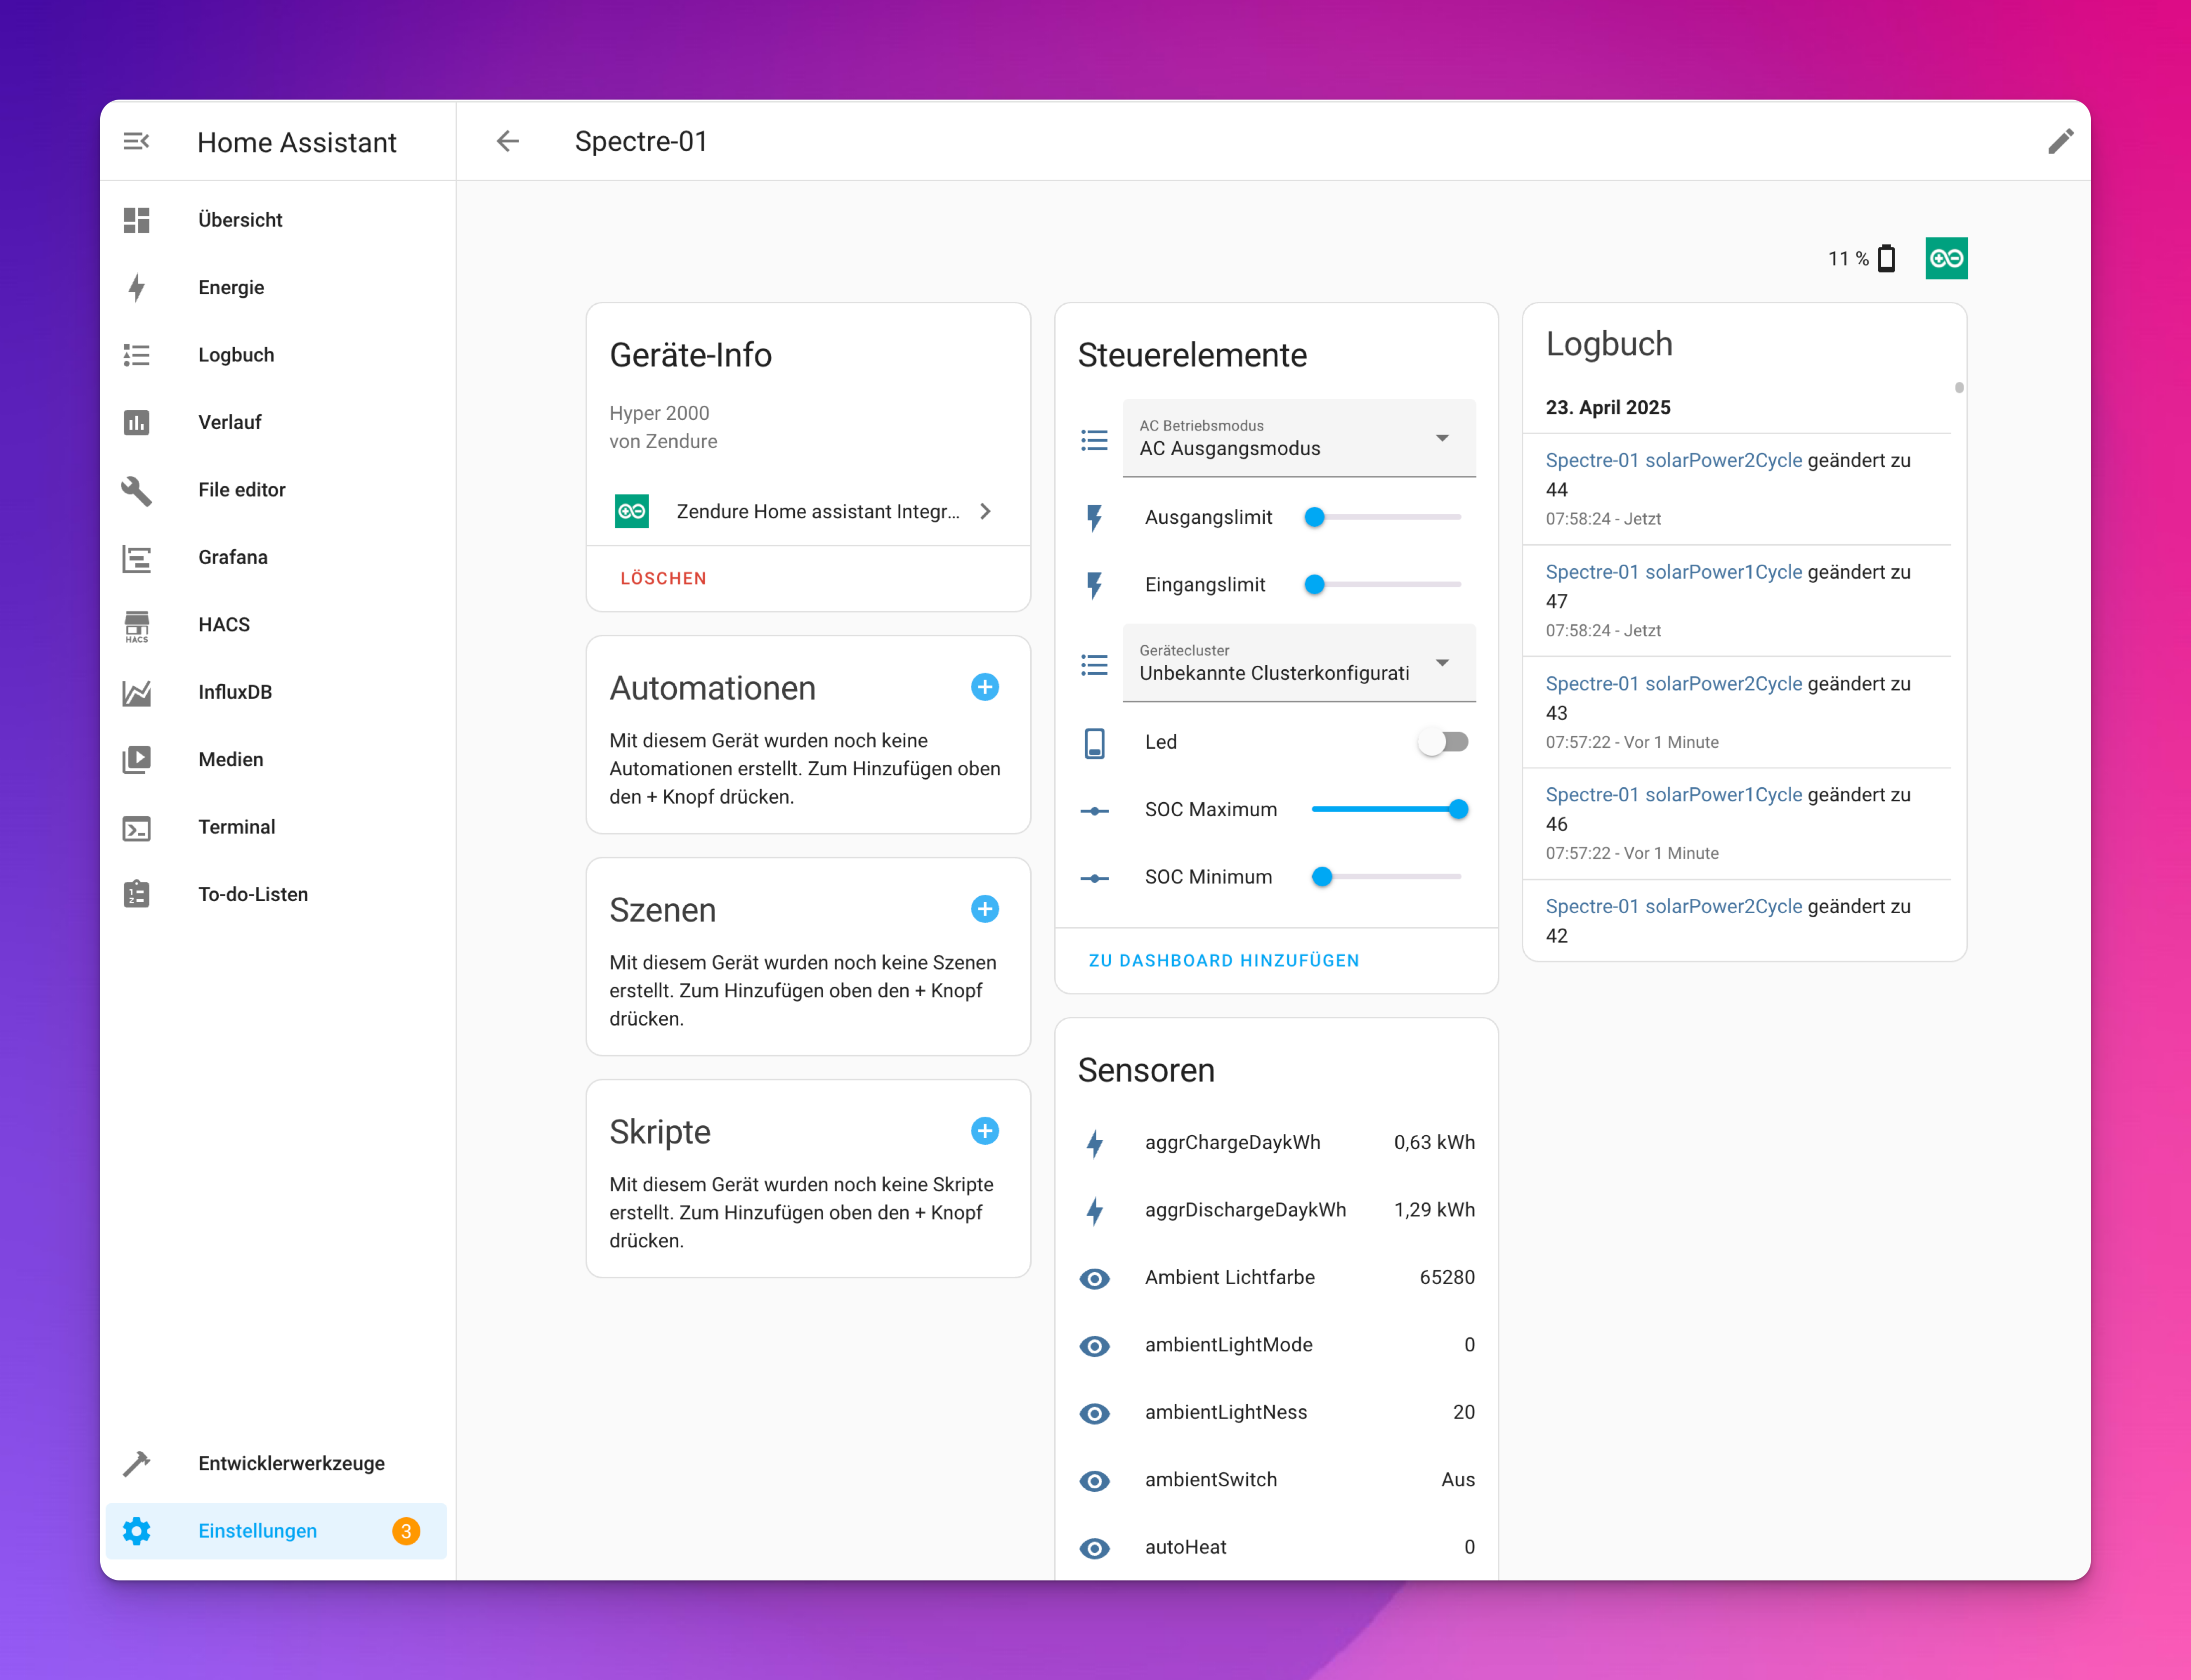Click the orange notification badge 3

click(x=406, y=1531)
